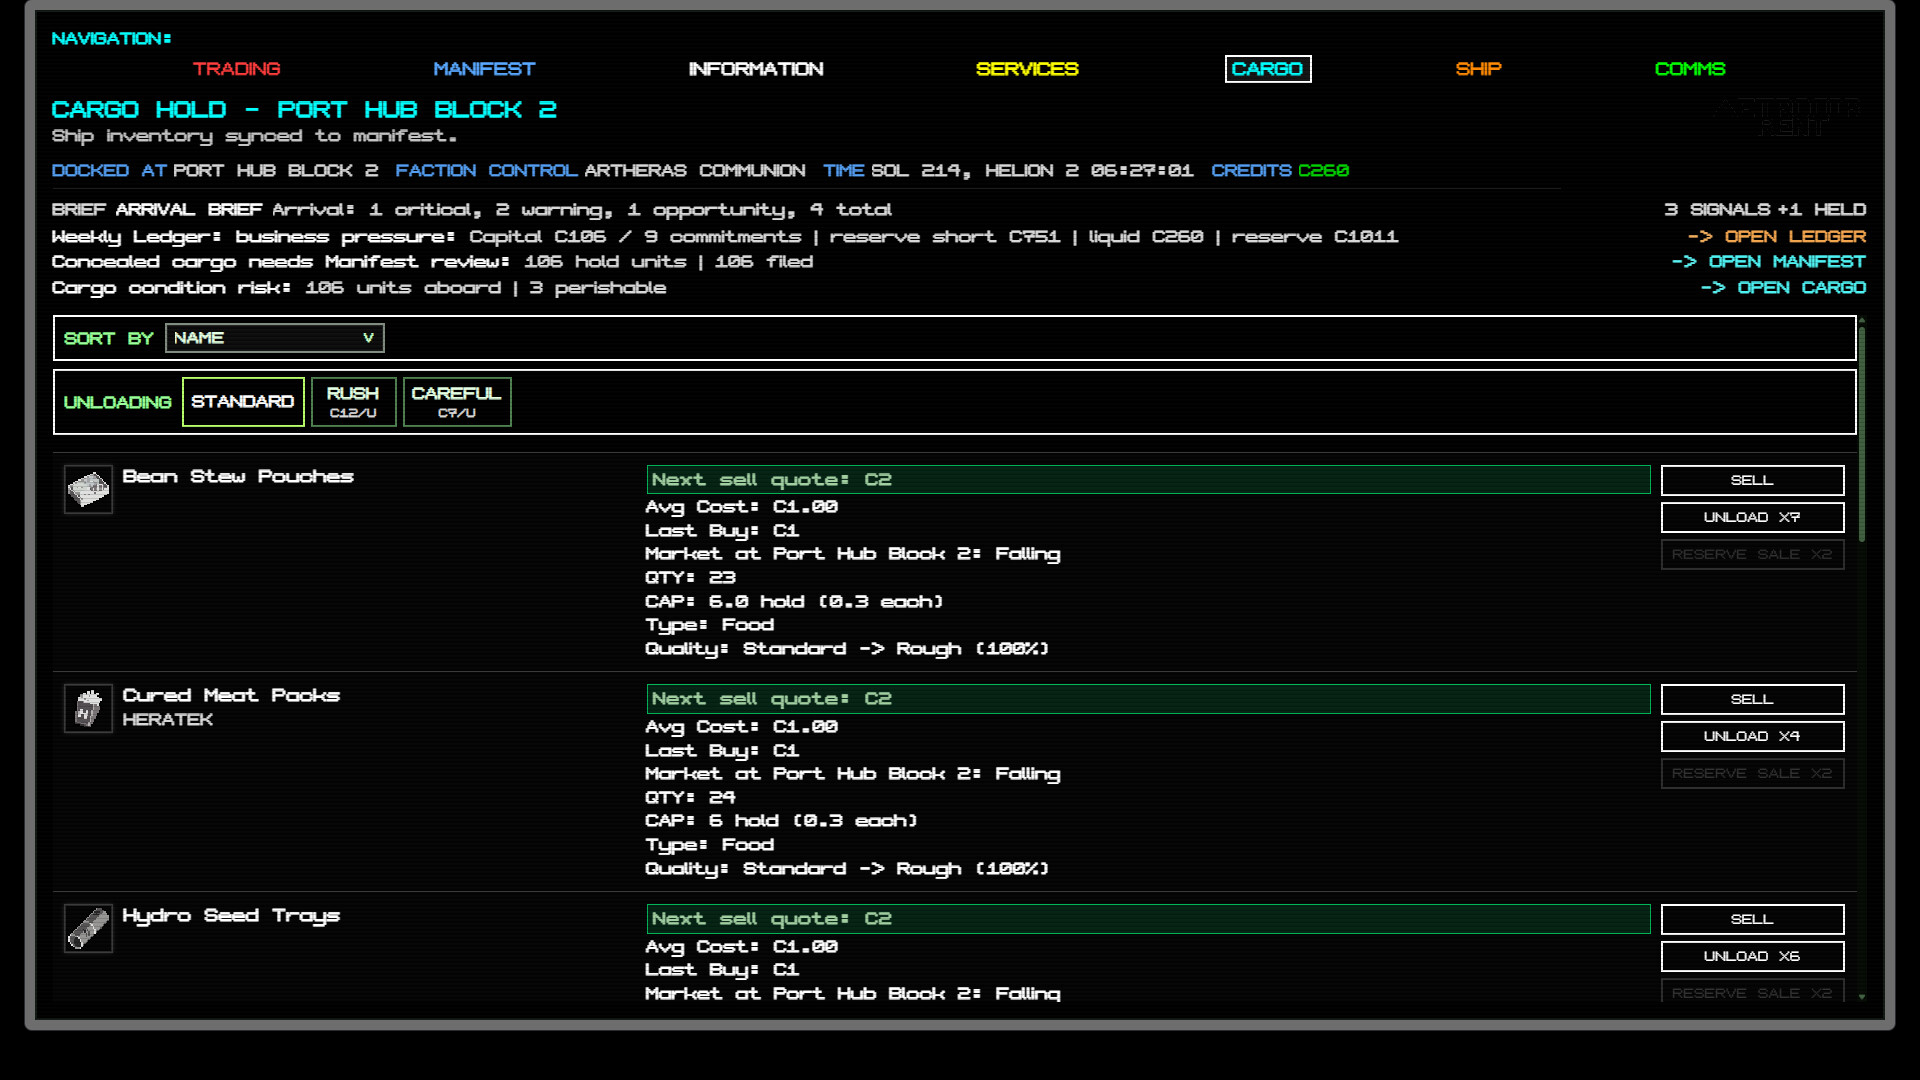The width and height of the screenshot is (1920, 1080).
Task: Select RUSH unloading mode
Action: pyautogui.click(x=353, y=402)
